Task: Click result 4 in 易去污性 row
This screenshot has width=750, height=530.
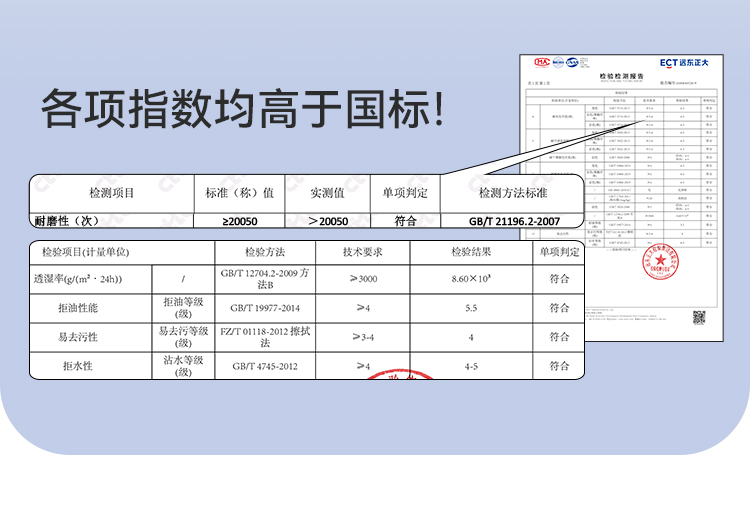Action: 471,337
